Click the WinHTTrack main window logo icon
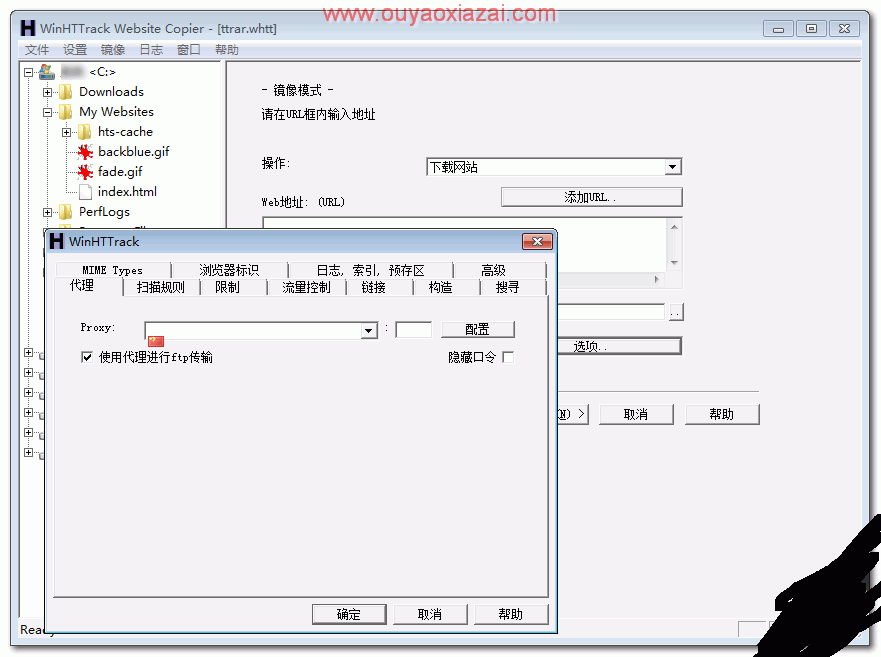This screenshot has height=657, width=881. coord(28,28)
